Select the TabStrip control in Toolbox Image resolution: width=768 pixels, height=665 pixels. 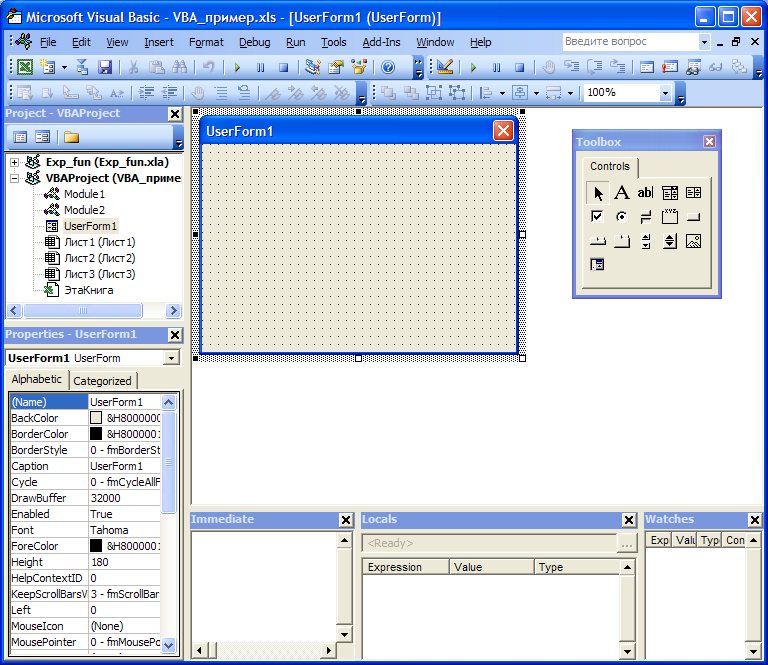coord(598,240)
